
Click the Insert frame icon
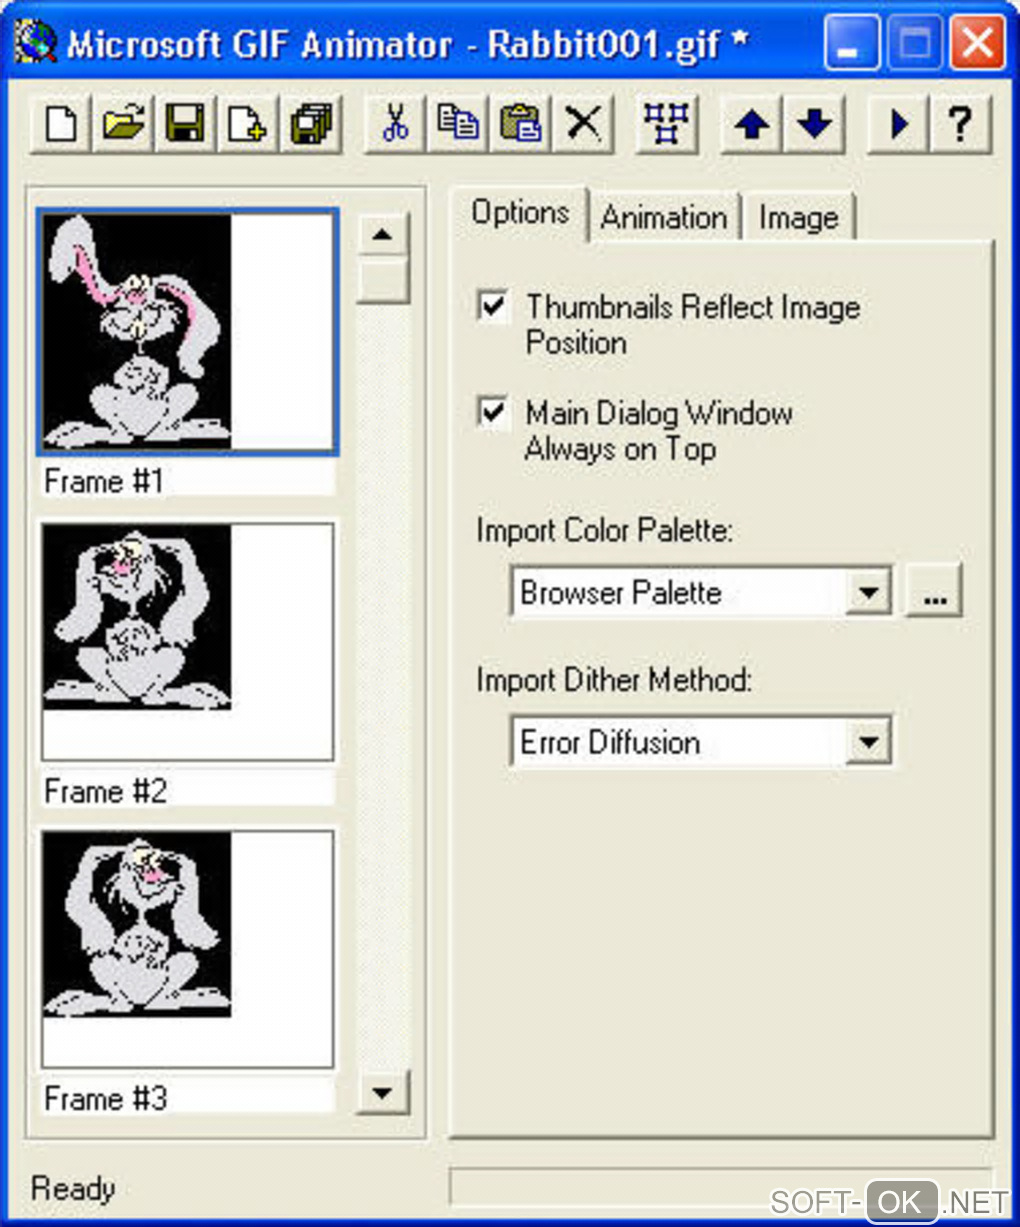pos(247,124)
